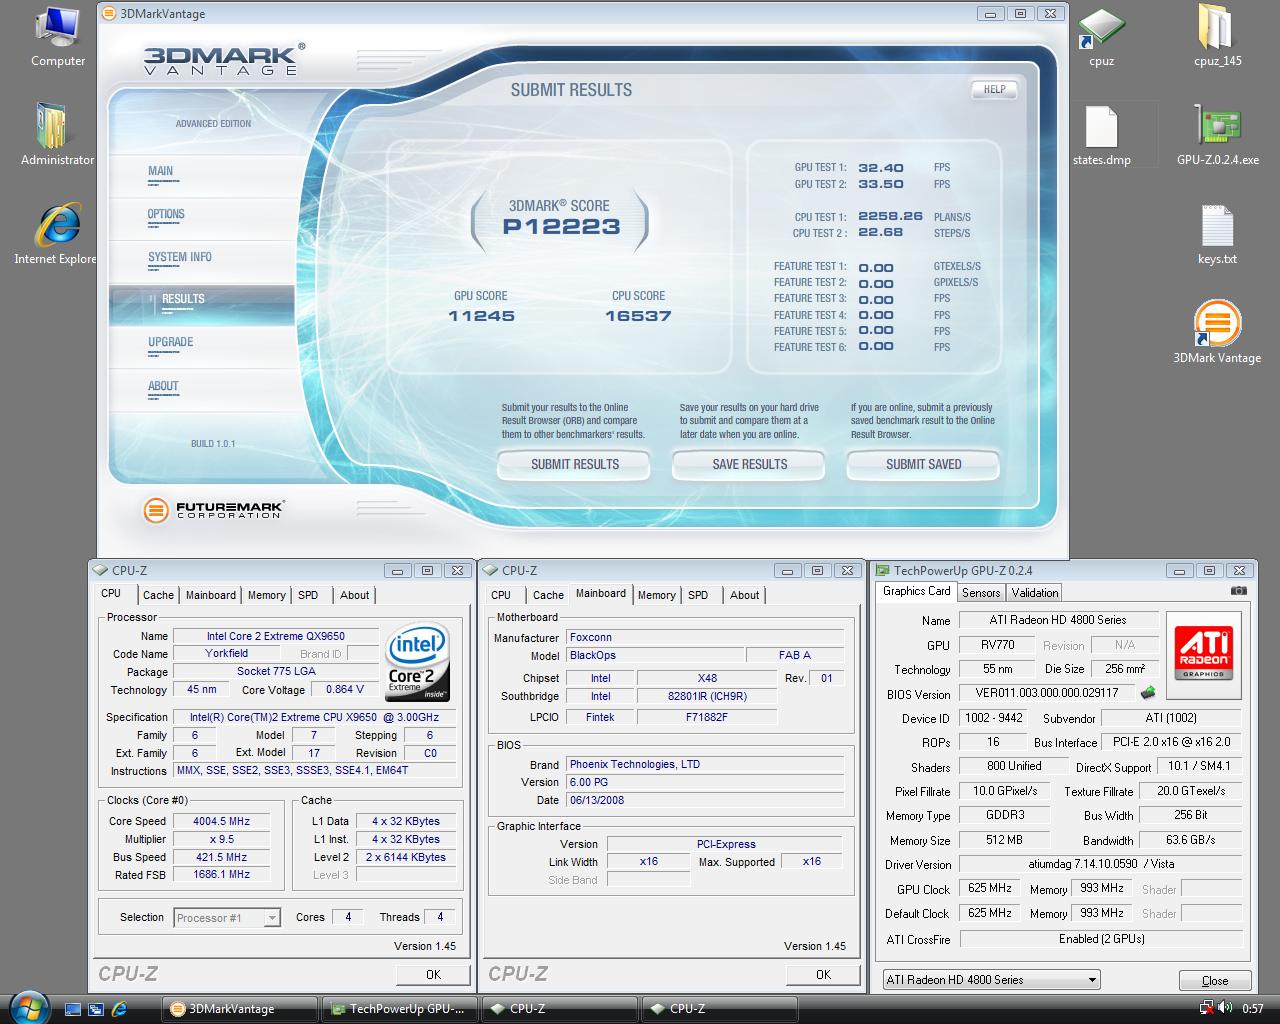Screen dimensions: 1280x1024
Task: Open the Memory tab in right CPU-Z
Action: point(656,595)
